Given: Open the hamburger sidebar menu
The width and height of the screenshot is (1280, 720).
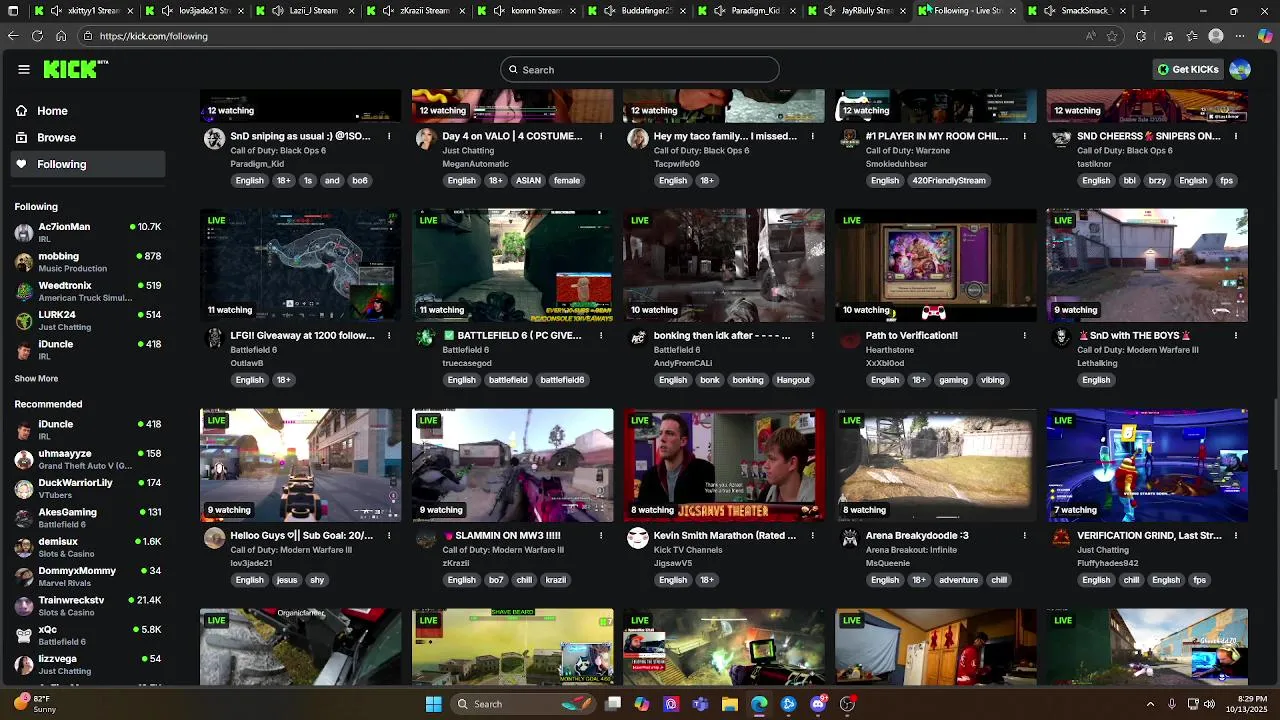Looking at the screenshot, I should tap(24, 69).
